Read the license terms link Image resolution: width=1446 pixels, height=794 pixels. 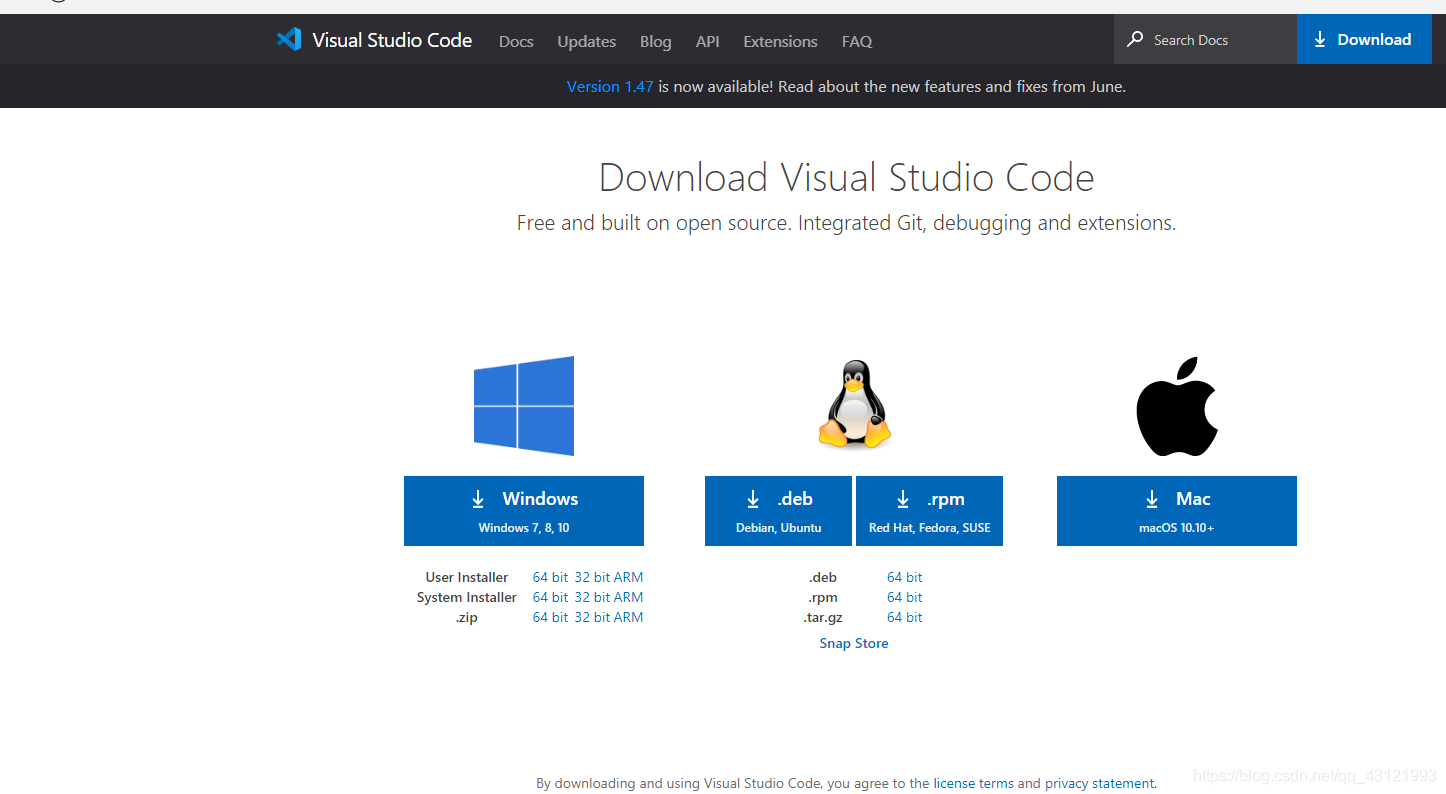click(x=973, y=783)
